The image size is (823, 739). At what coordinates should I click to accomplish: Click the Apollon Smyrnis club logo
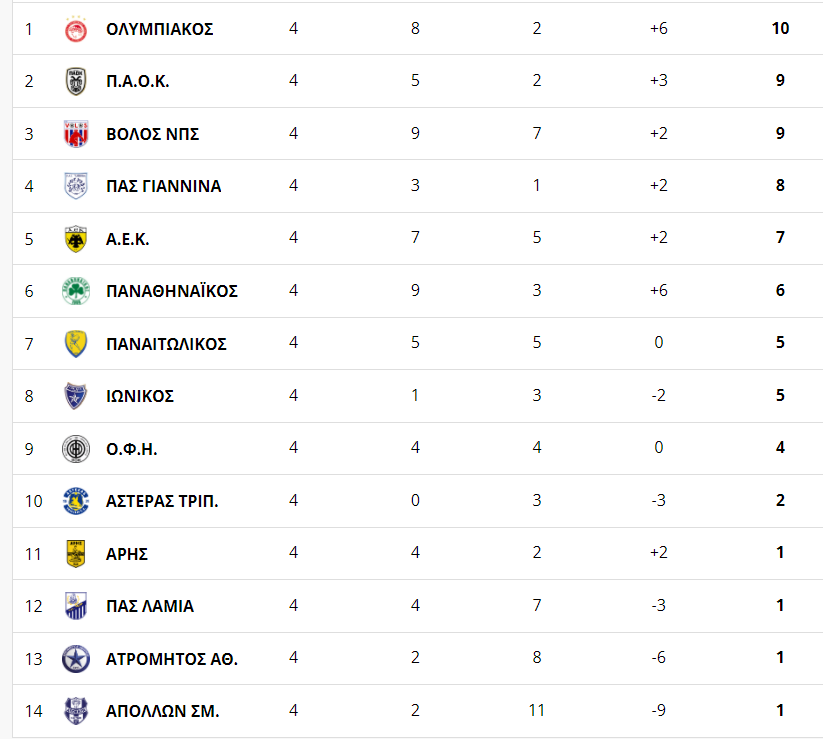(76, 711)
